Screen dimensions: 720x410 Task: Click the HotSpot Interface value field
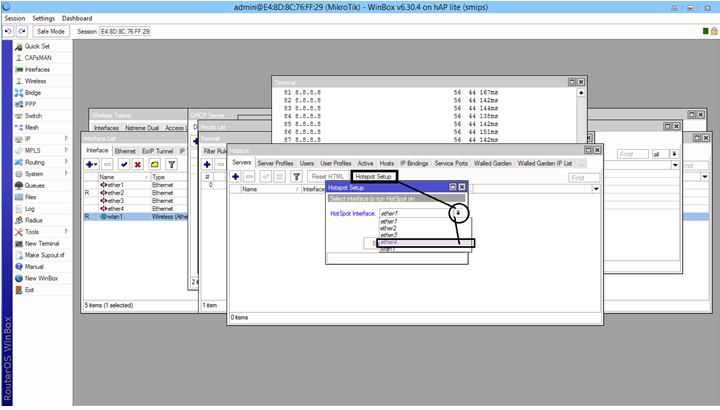(416, 213)
